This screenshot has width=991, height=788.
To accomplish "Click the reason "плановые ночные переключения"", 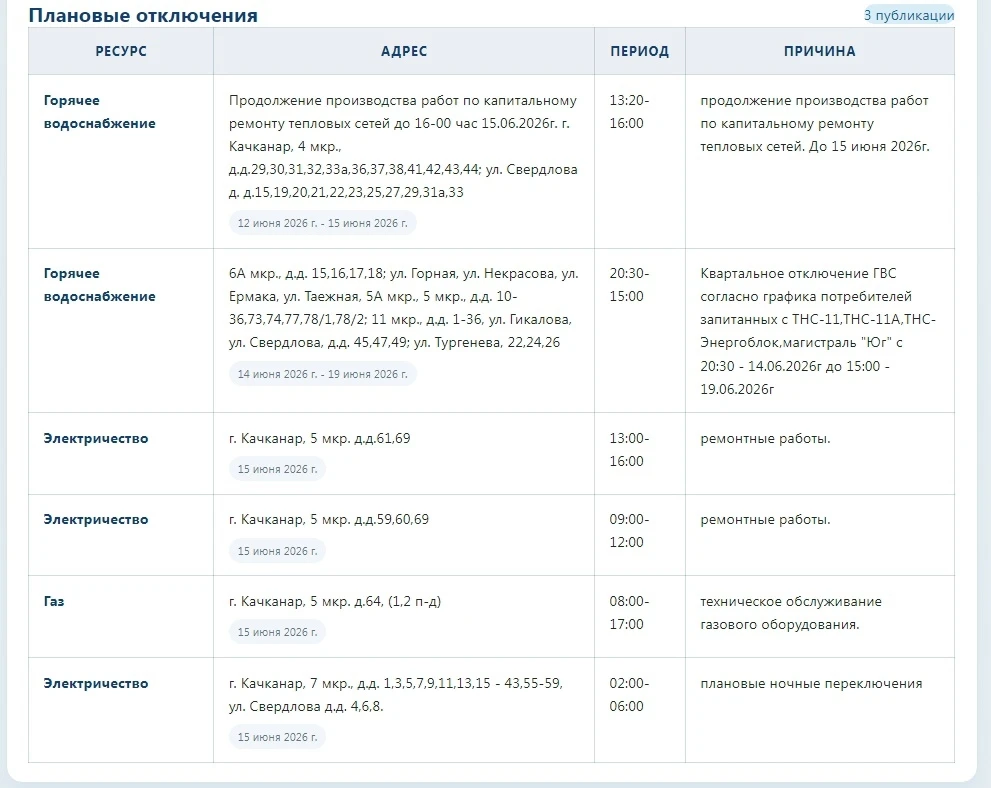I will [x=811, y=683].
